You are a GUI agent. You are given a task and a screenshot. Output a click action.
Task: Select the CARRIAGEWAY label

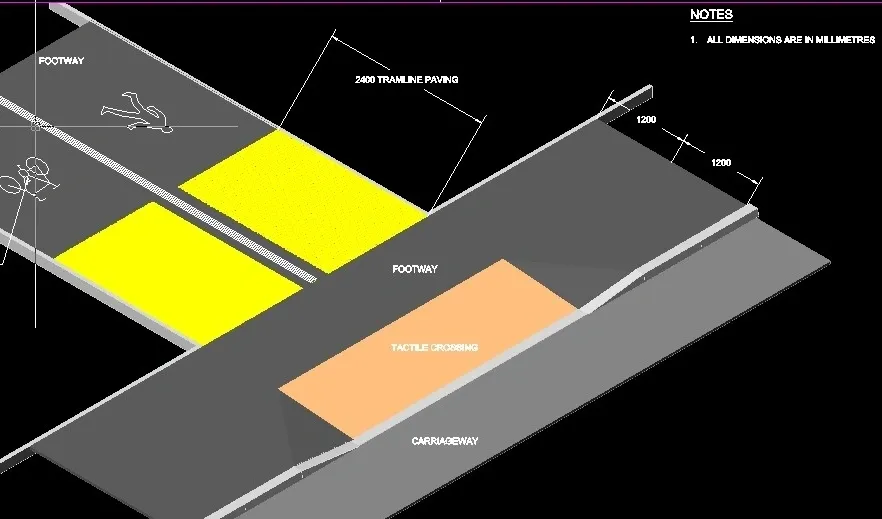click(445, 441)
